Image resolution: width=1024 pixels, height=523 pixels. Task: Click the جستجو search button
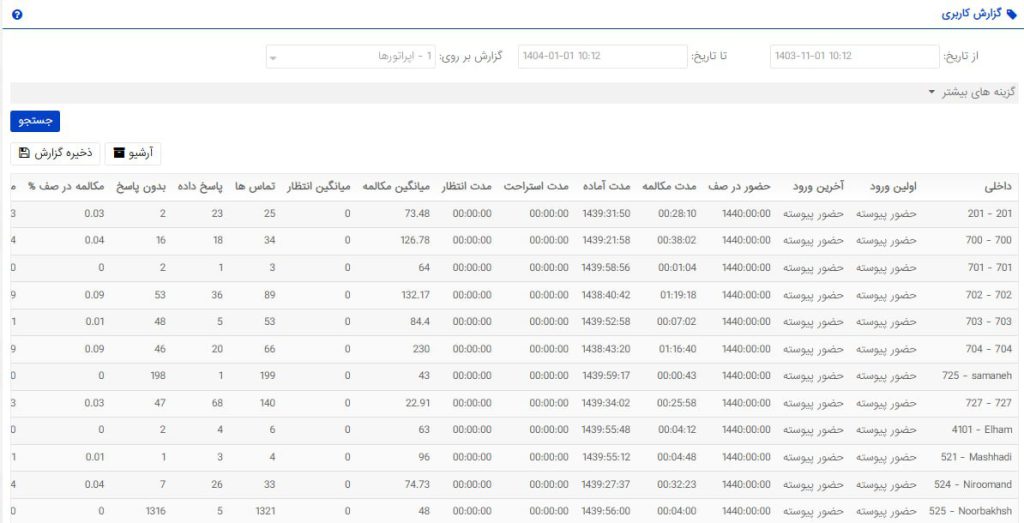click(35, 121)
